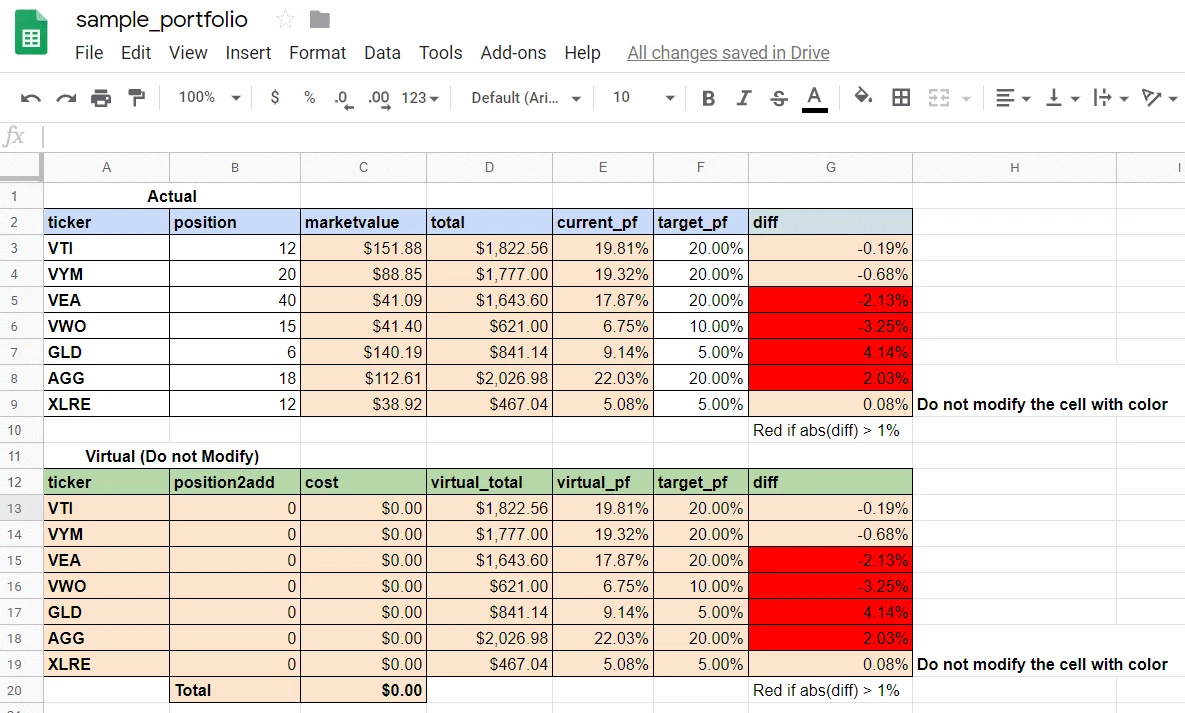Select column G header
The image size is (1185, 713).
(x=831, y=167)
